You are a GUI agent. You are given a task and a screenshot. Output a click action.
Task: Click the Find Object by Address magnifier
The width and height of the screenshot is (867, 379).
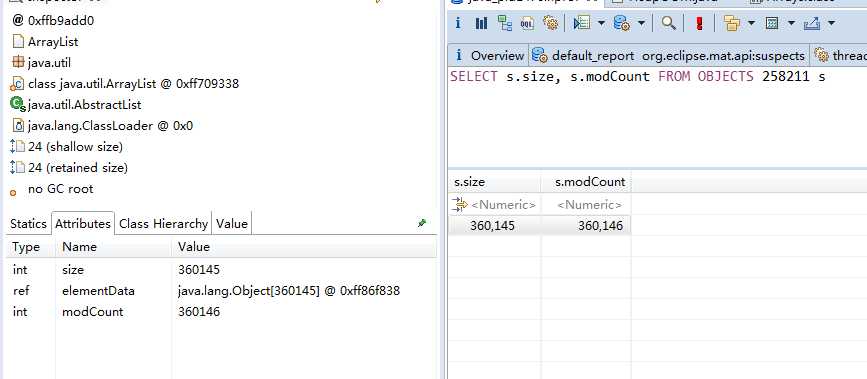pyautogui.click(x=668, y=23)
